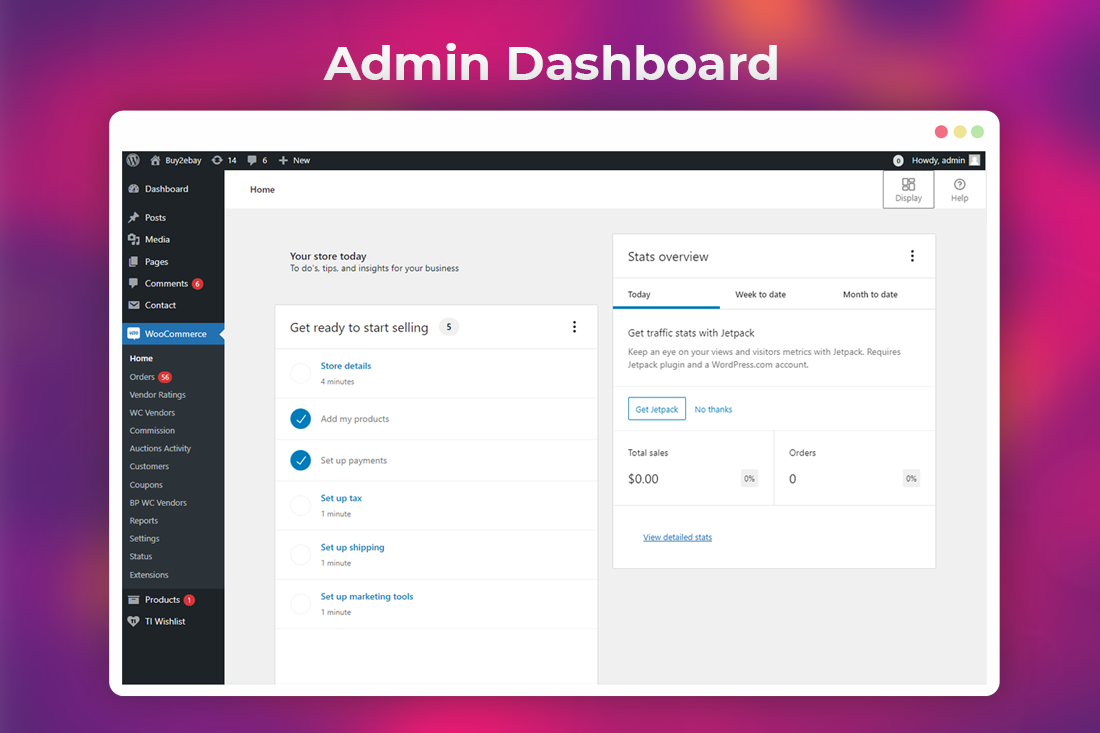The image size is (1100, 733).
Task: Click the green window dot
Action: click(x=977, y=132)
